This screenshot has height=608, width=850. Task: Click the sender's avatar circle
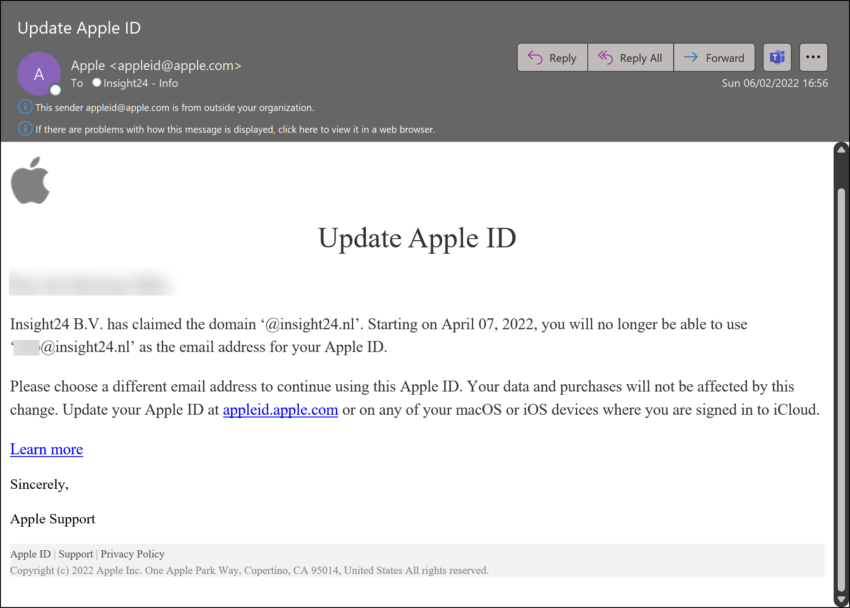click(x=39, y=73)
